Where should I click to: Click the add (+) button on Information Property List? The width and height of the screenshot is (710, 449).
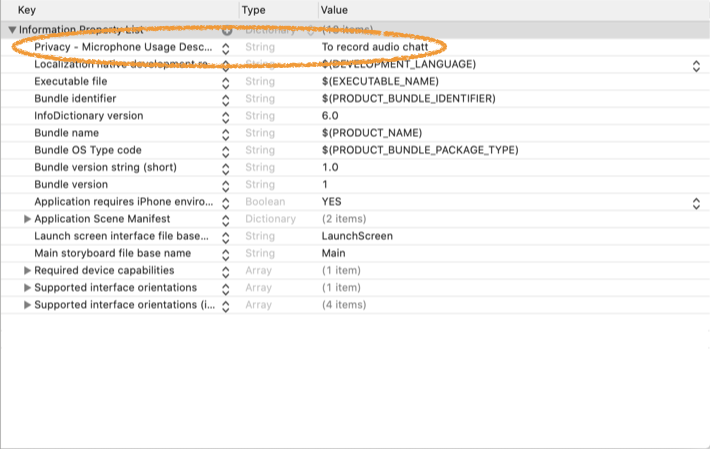pyautogui.click(x=227, y=30)
